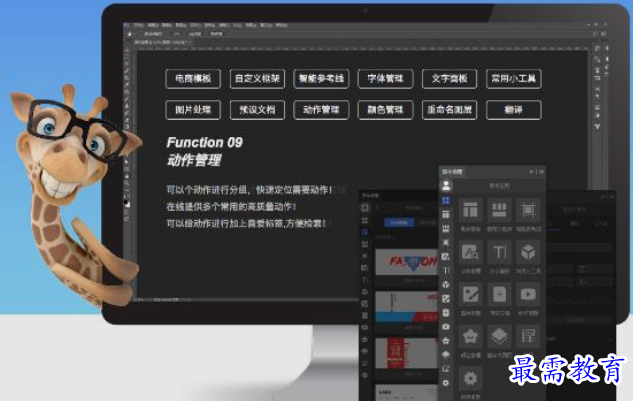Open the text panel T tile
The height and width of the screenshot is (401, 633).
click(499, 252)
